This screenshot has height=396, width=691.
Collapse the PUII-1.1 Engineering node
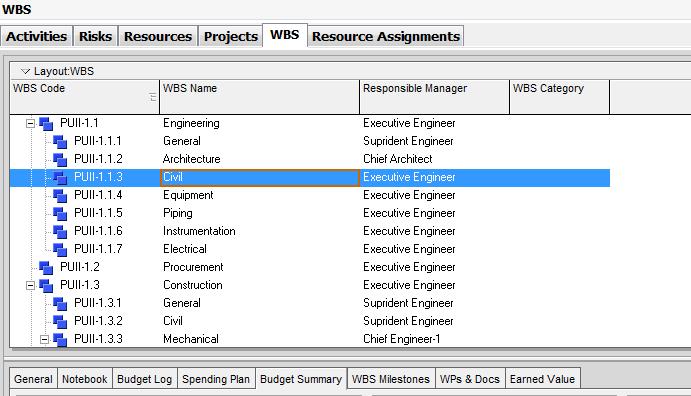point(30,123)
